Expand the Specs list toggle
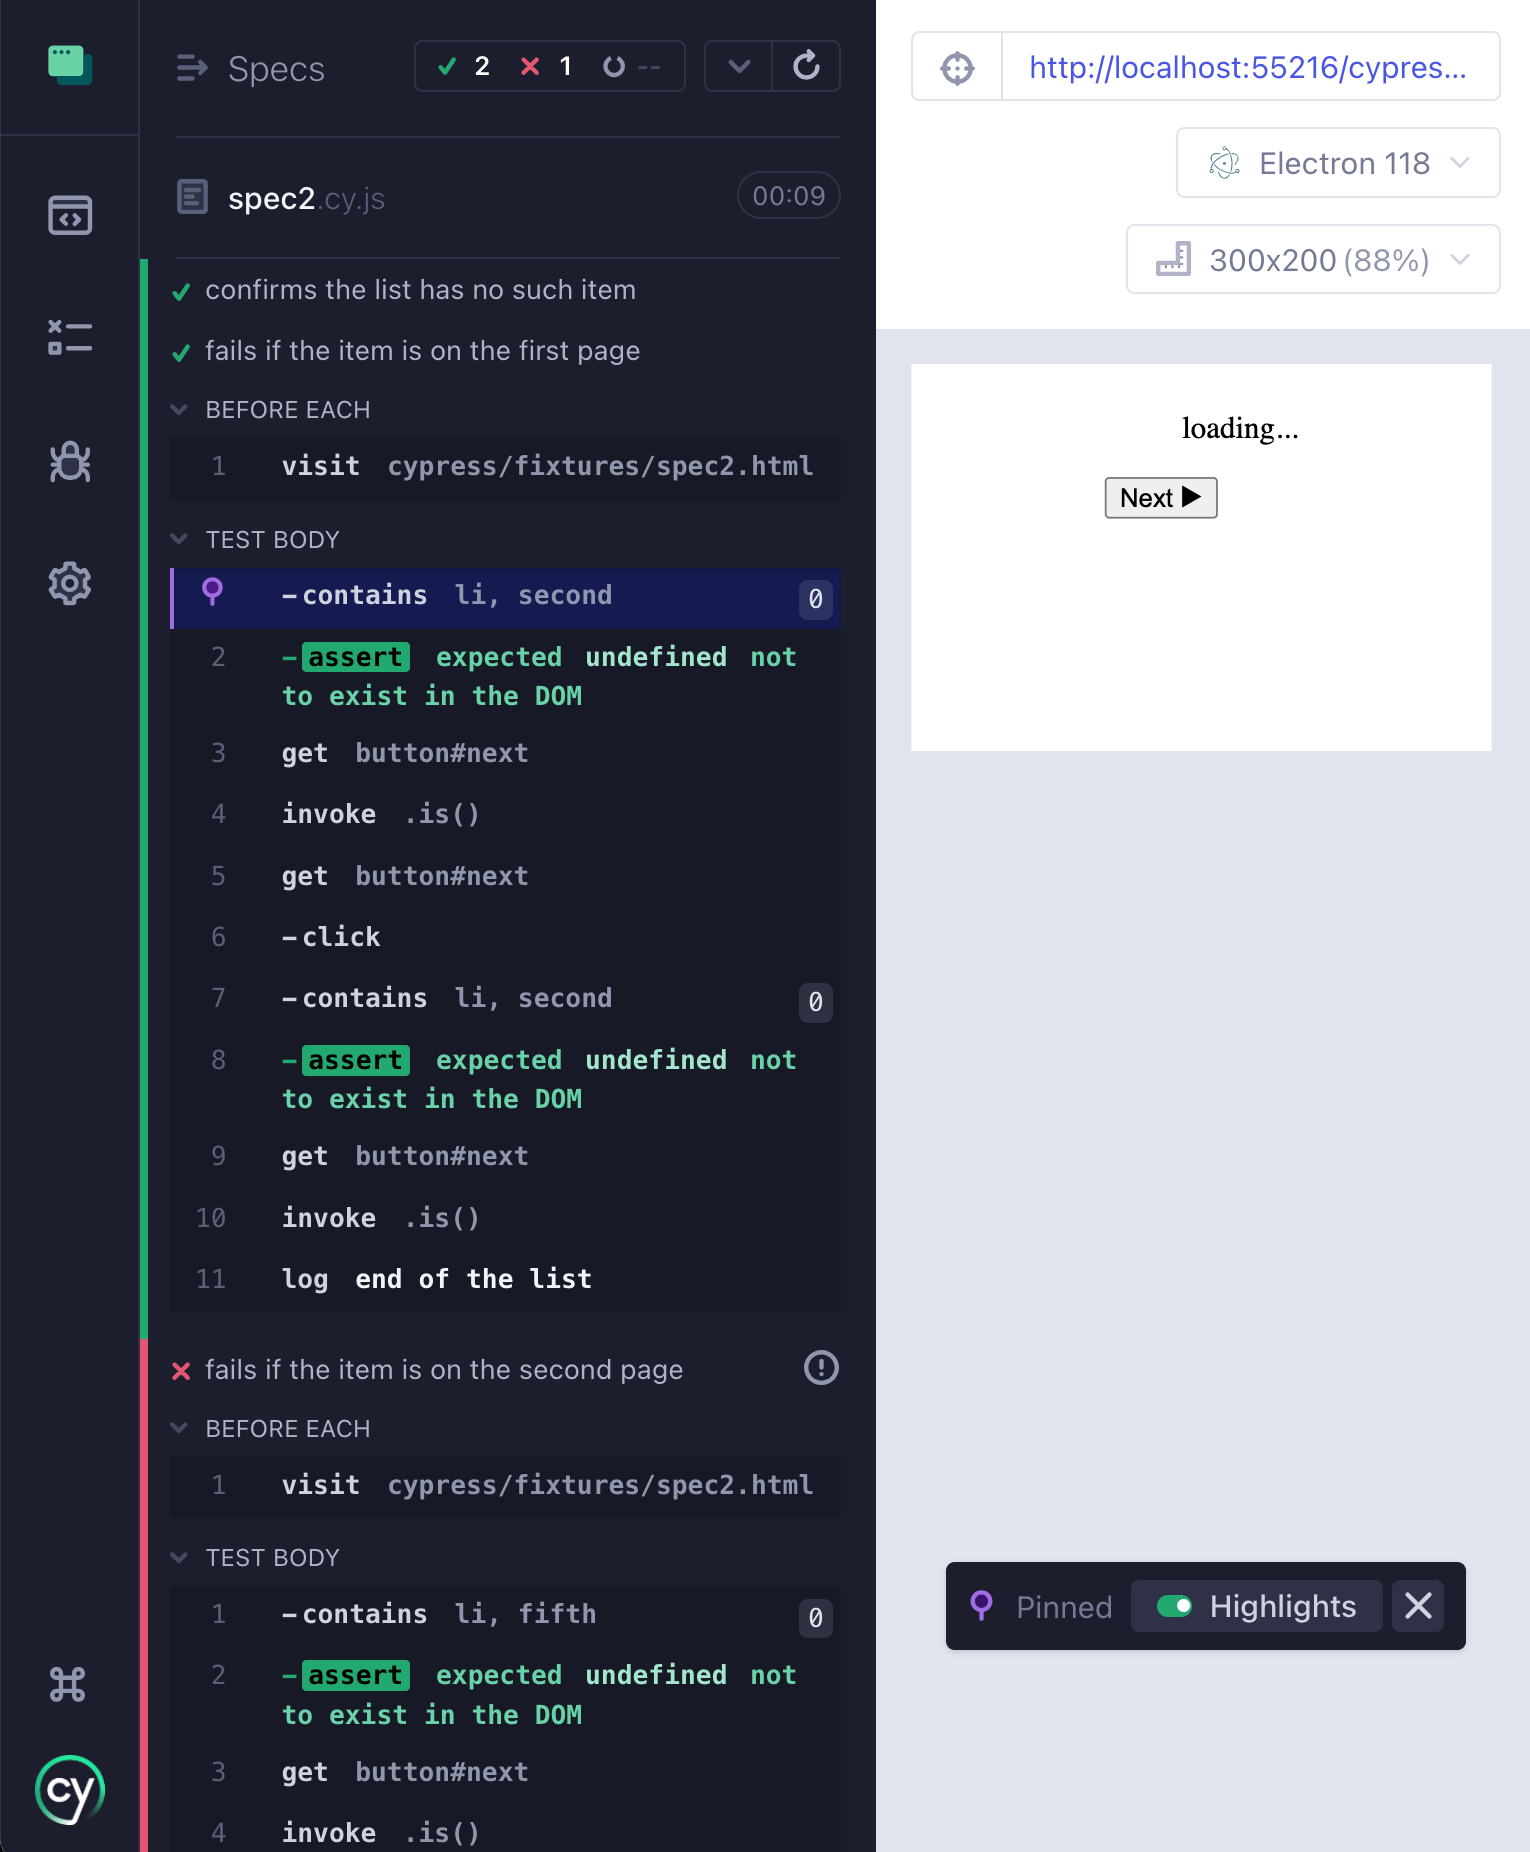Viewport: 1530px width, 1852px height. (250, 69)
